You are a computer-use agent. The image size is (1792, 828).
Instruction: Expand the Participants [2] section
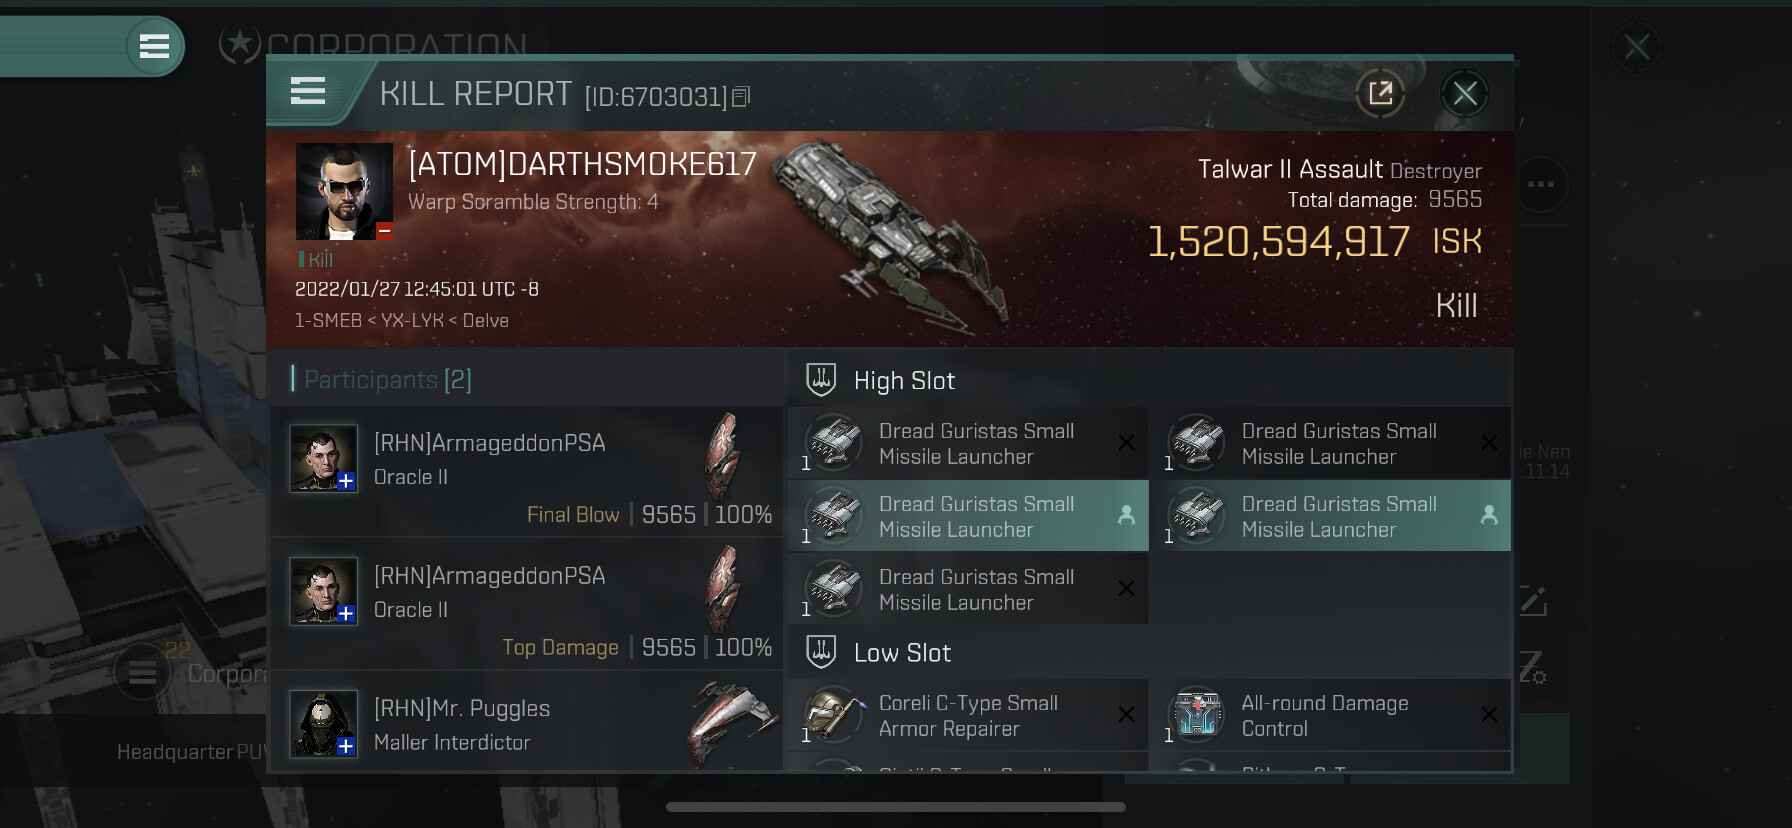coord(382,379)
